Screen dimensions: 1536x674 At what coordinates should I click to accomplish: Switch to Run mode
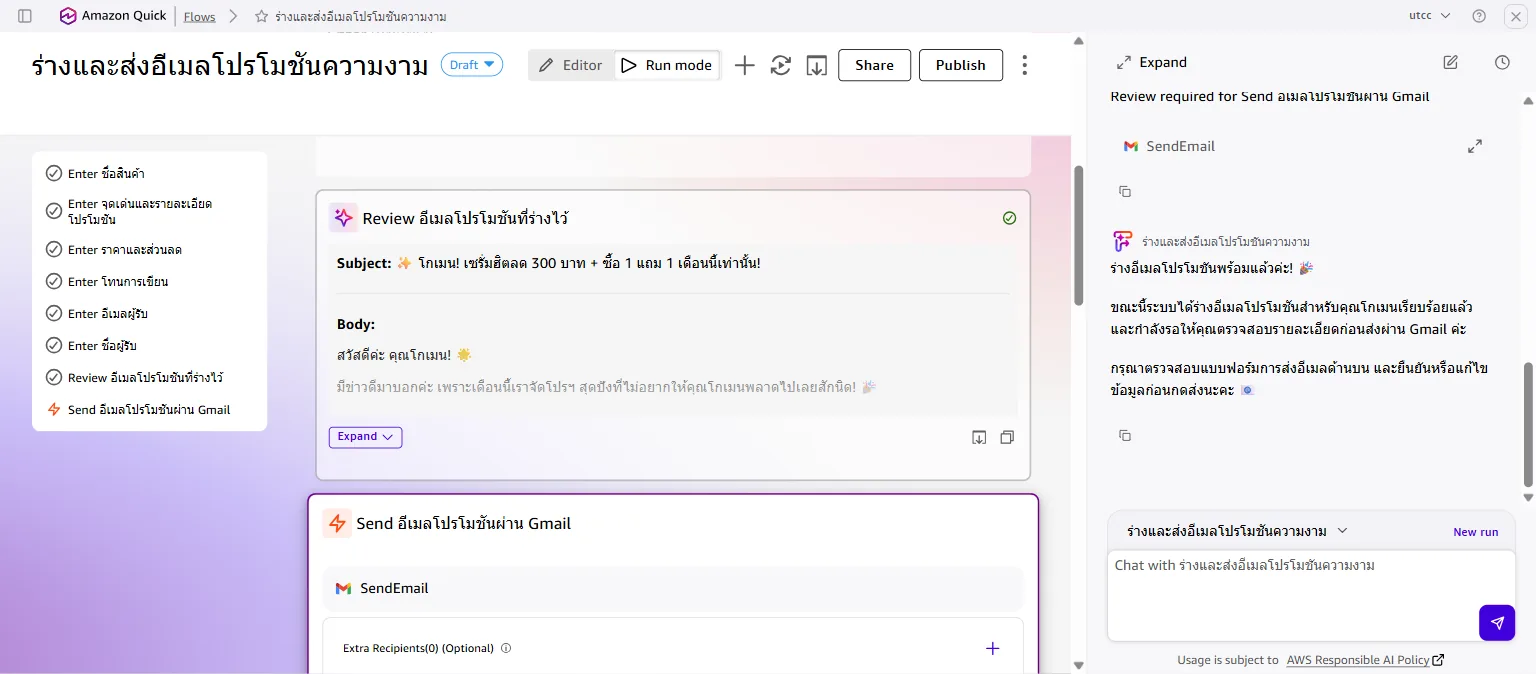(x=667, y=65)
